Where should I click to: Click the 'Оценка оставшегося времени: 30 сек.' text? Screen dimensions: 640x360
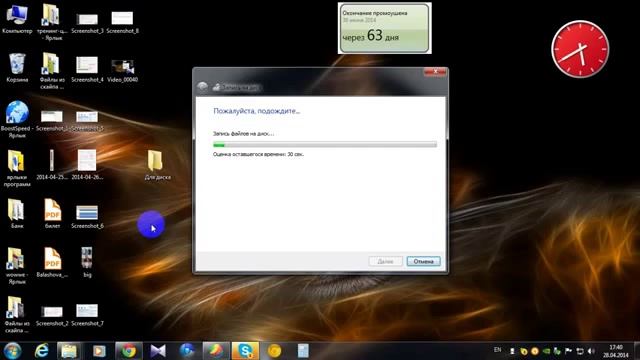[x=258, y=154]
